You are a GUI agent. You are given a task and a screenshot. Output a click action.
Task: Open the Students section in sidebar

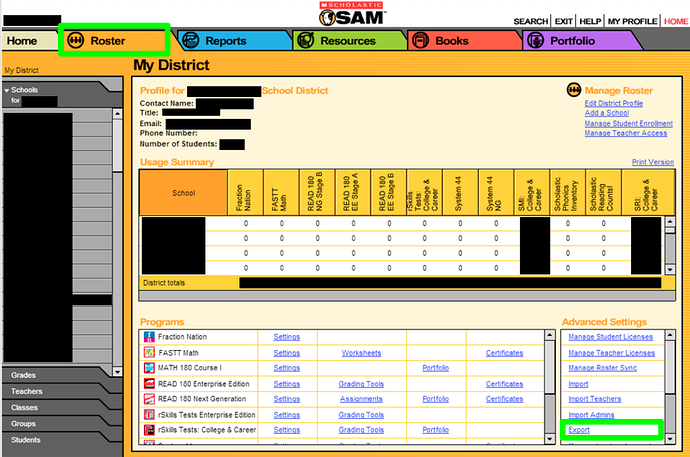click(57, 440)
